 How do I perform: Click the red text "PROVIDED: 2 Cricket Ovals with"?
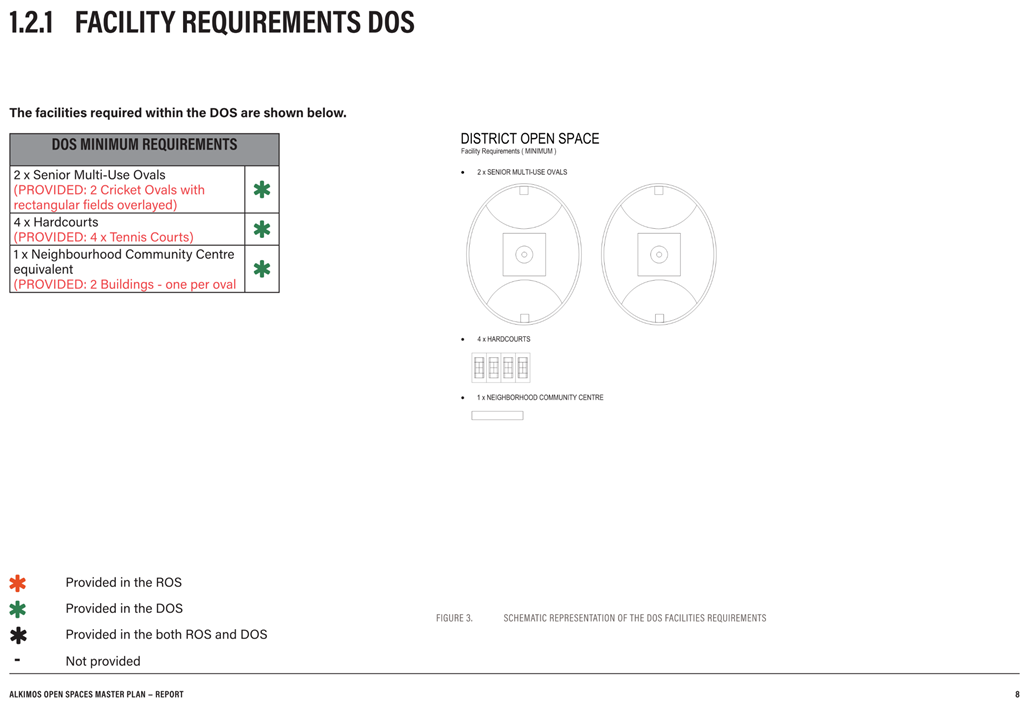(x=112, y=190)
